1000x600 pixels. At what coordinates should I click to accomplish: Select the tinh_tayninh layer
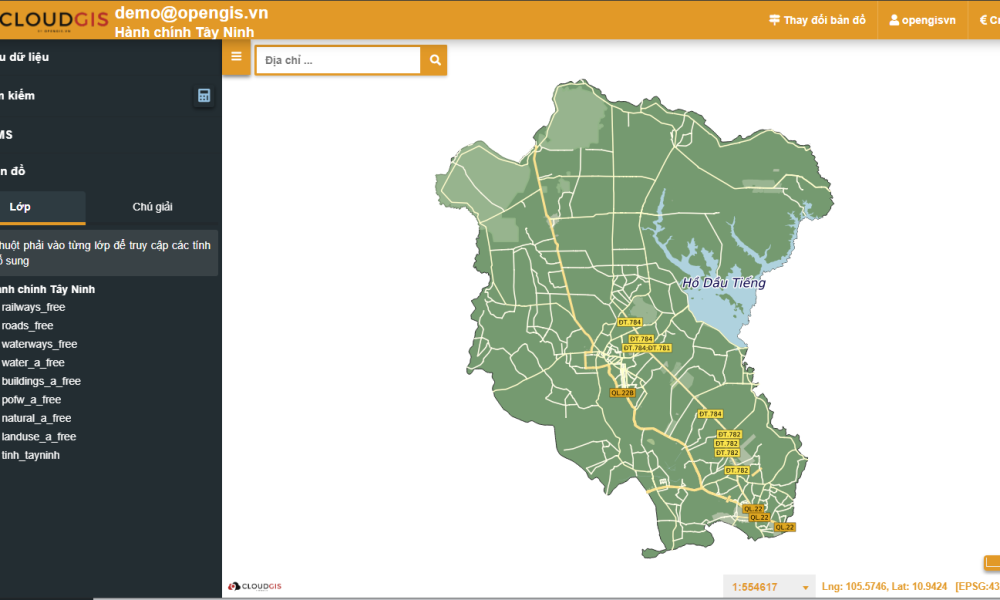click(31, 455)
